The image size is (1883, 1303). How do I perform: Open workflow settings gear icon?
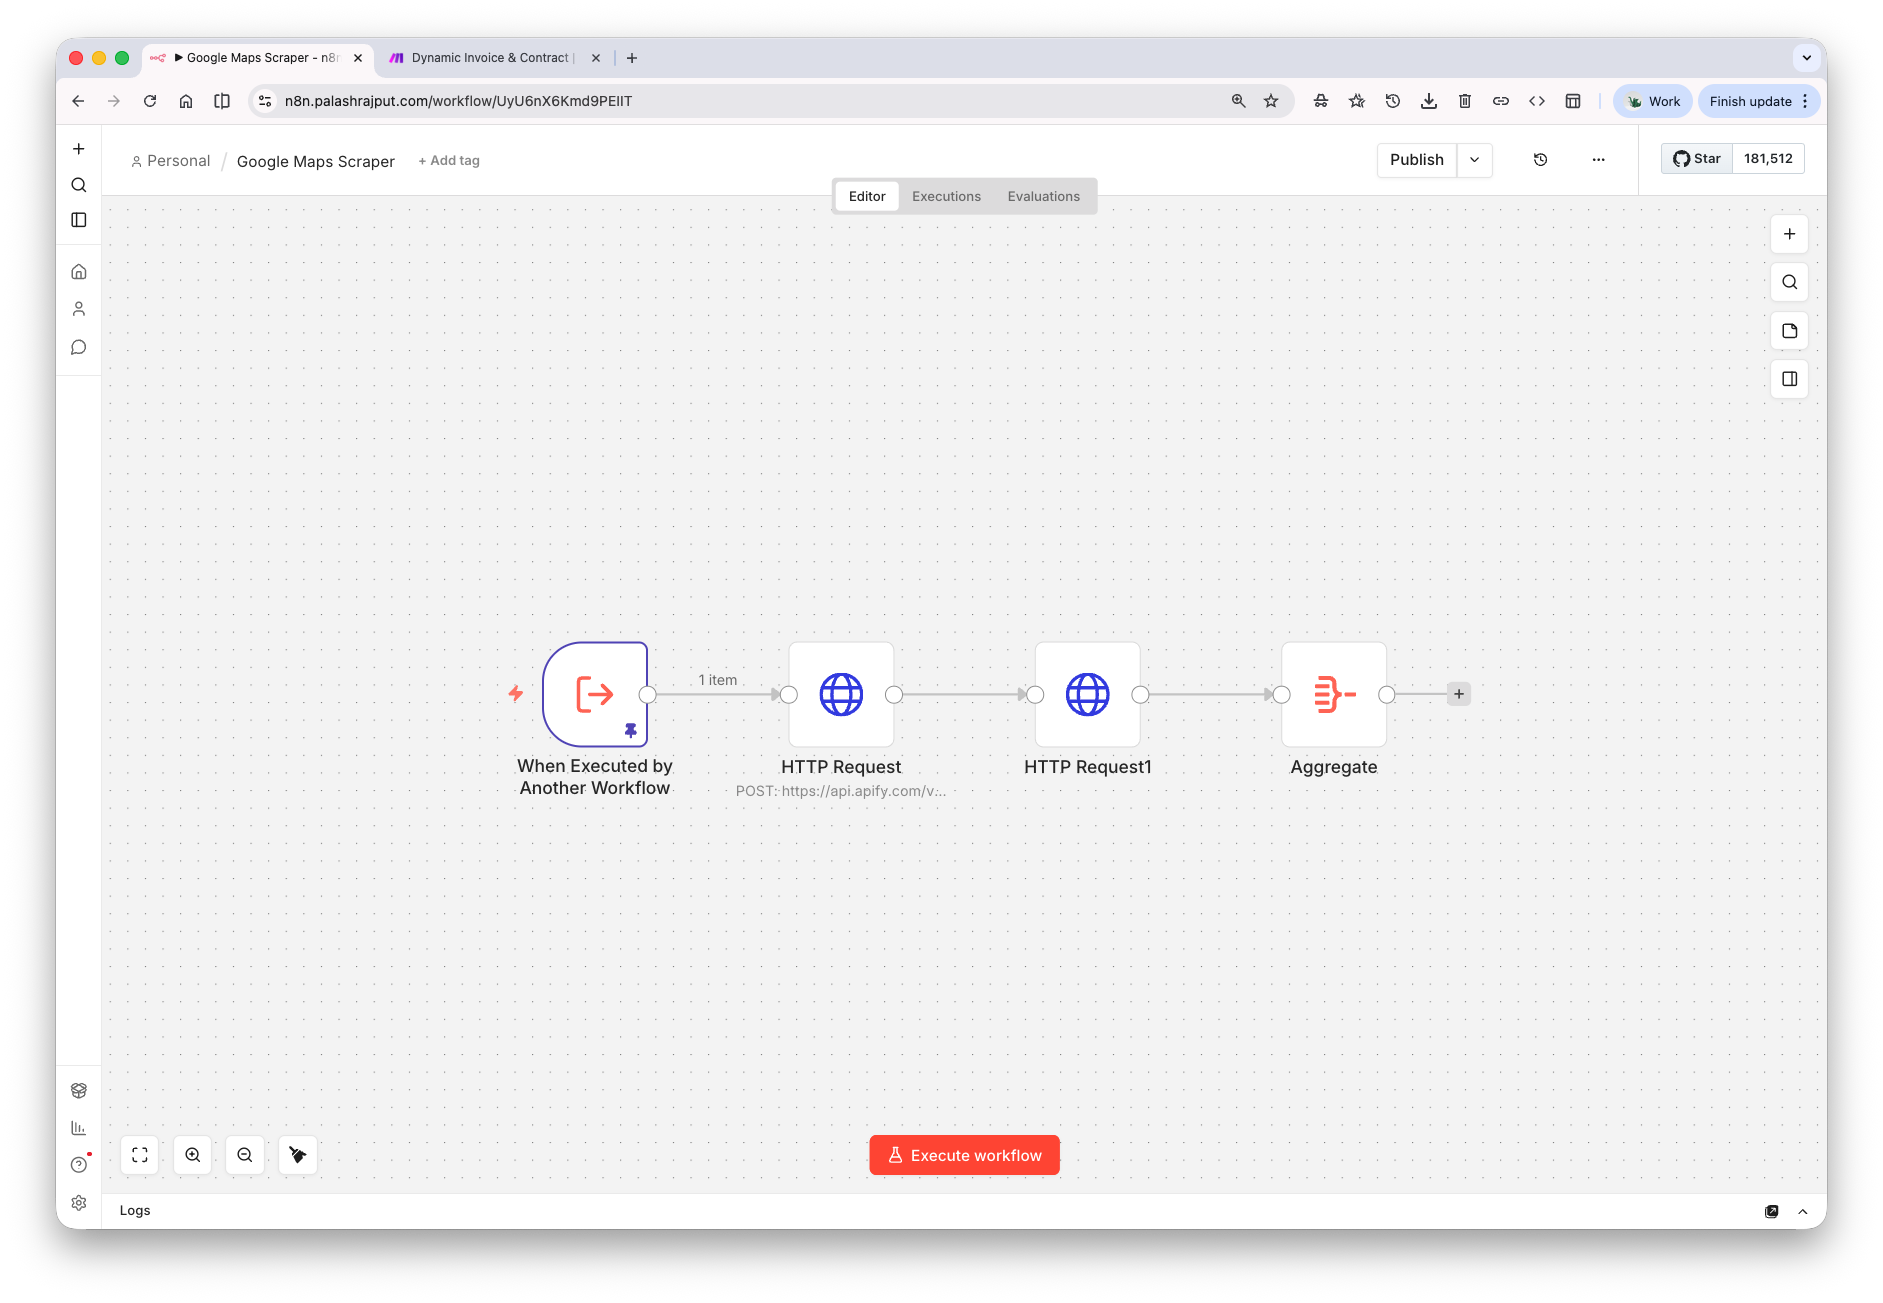pyautogui.click(x=78, y=1202)
